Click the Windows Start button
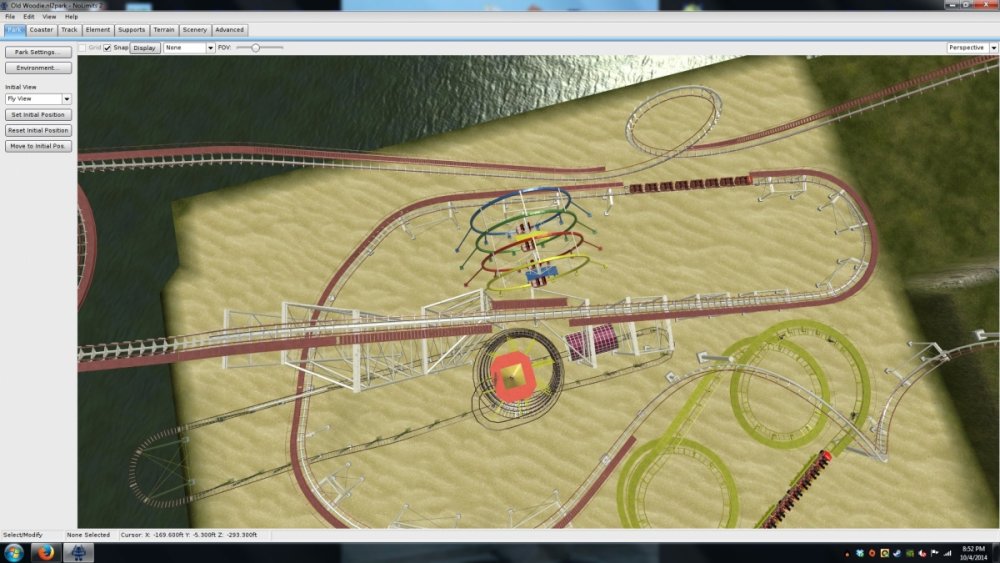Viewport: 1000px width, 563px height. (x=14, y=552)
